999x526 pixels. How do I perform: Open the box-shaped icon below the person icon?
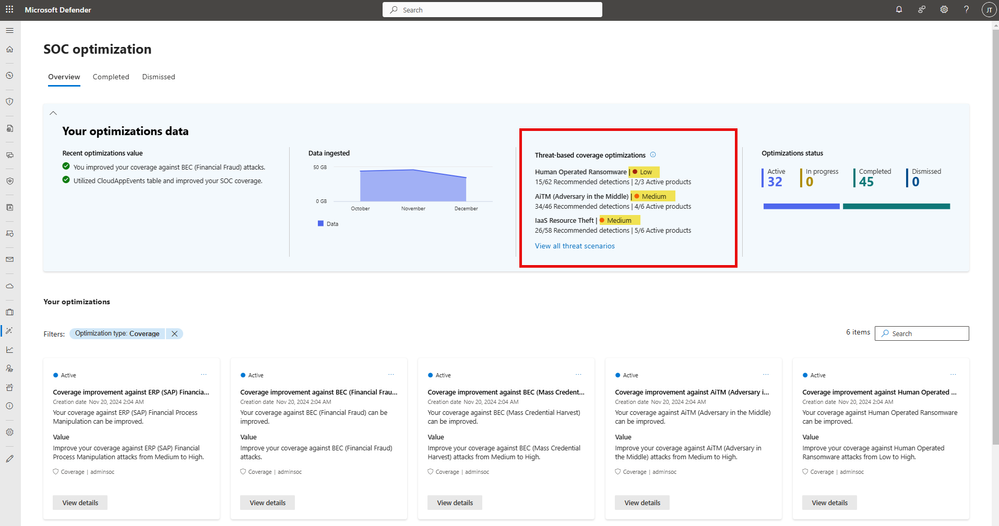point(10,387)
